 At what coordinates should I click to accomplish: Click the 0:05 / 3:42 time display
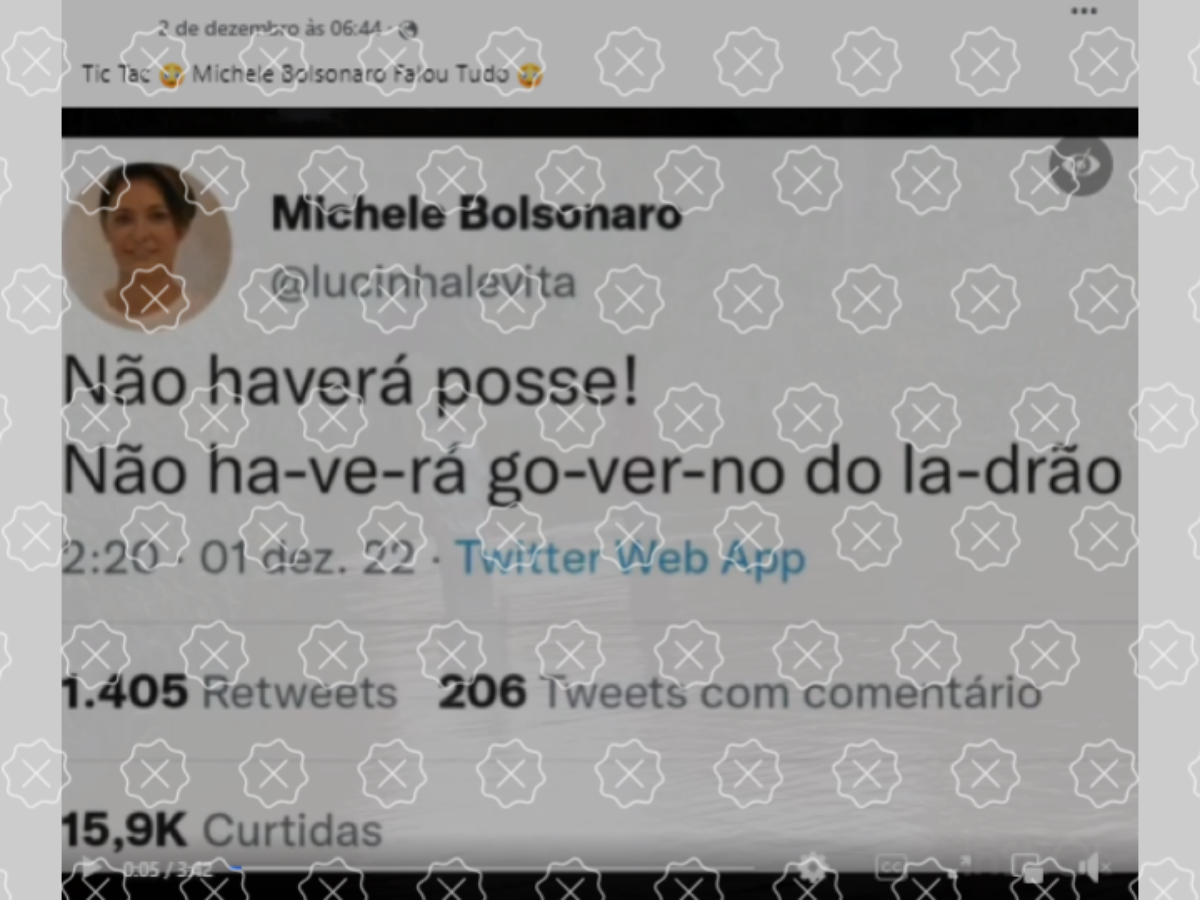point(167,869)
